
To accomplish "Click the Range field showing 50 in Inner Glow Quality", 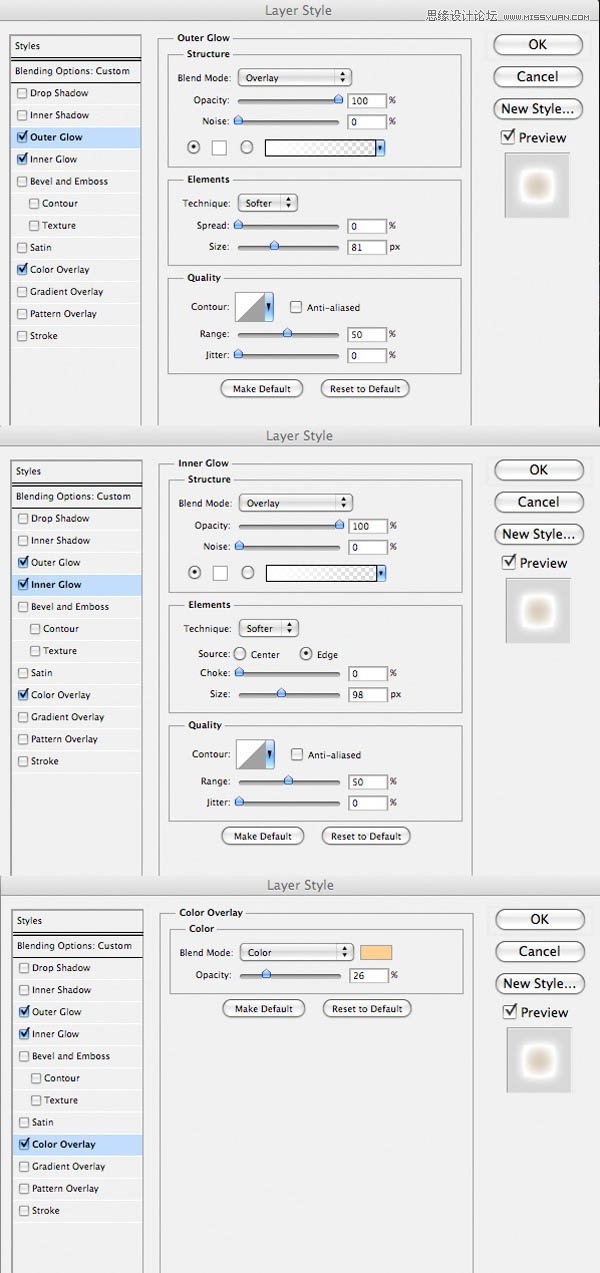I will click(367, 782).
